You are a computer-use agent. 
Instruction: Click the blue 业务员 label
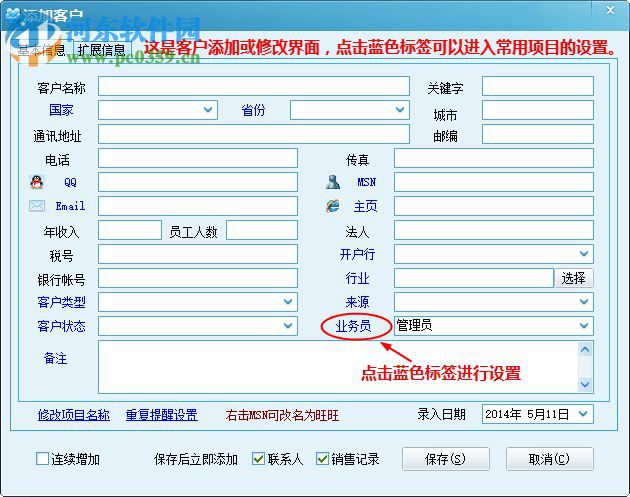tap(354, 326)
